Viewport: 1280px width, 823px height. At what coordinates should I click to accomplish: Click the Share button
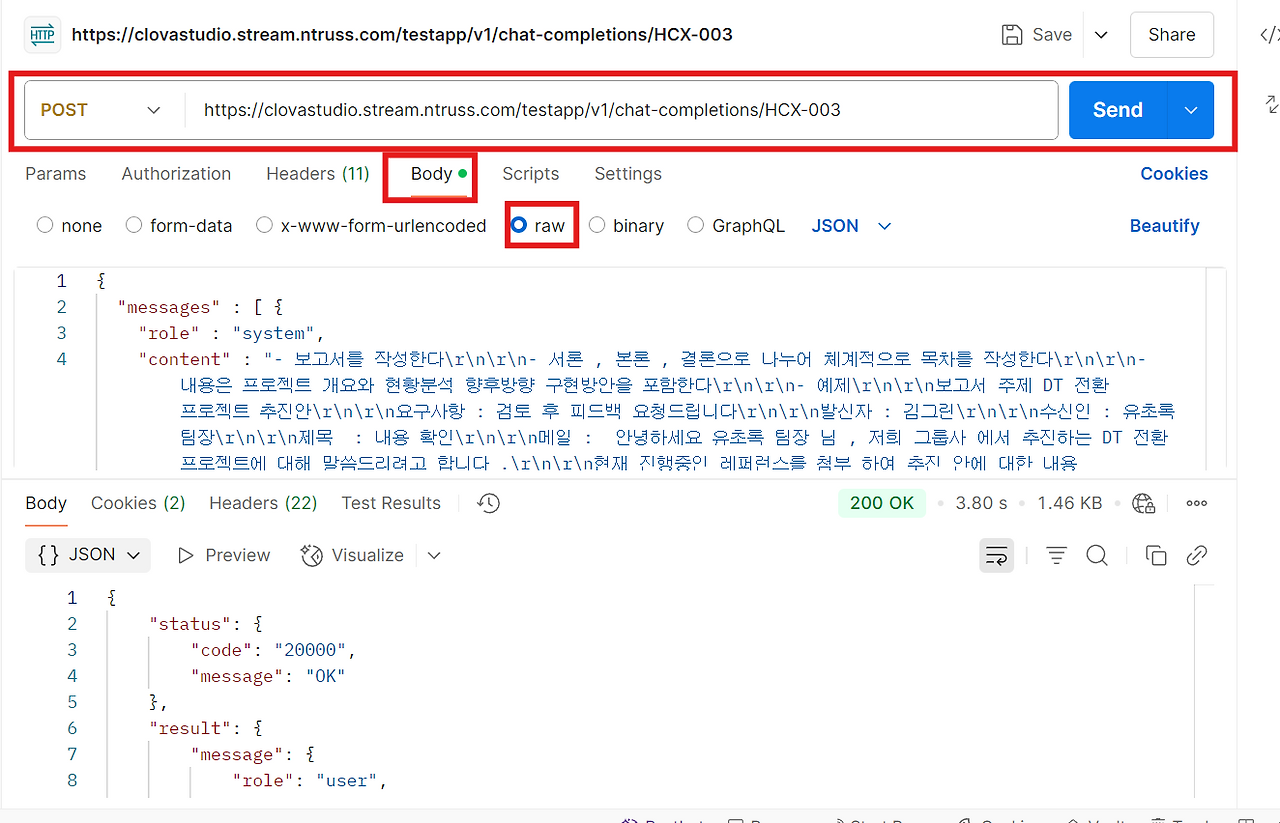point(1172,35)
